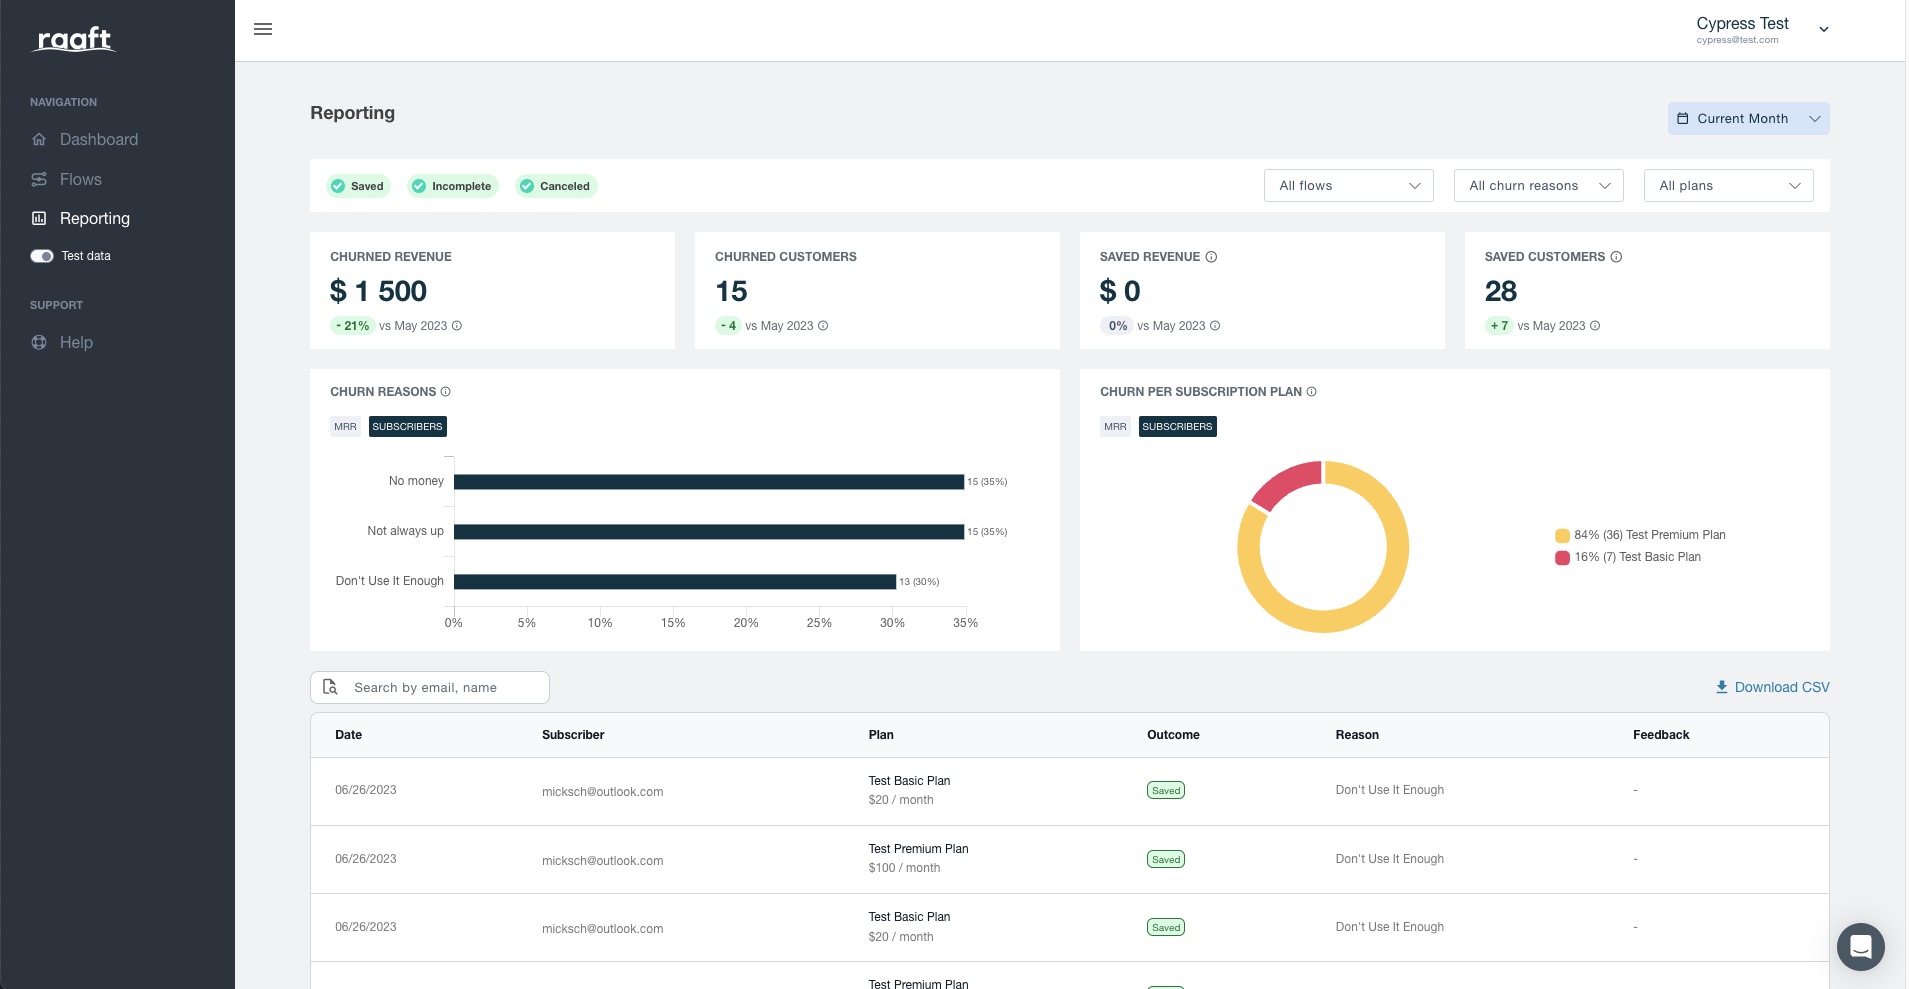Click the raaft logo
This screenshot has height=989, width=1909.
75,39
